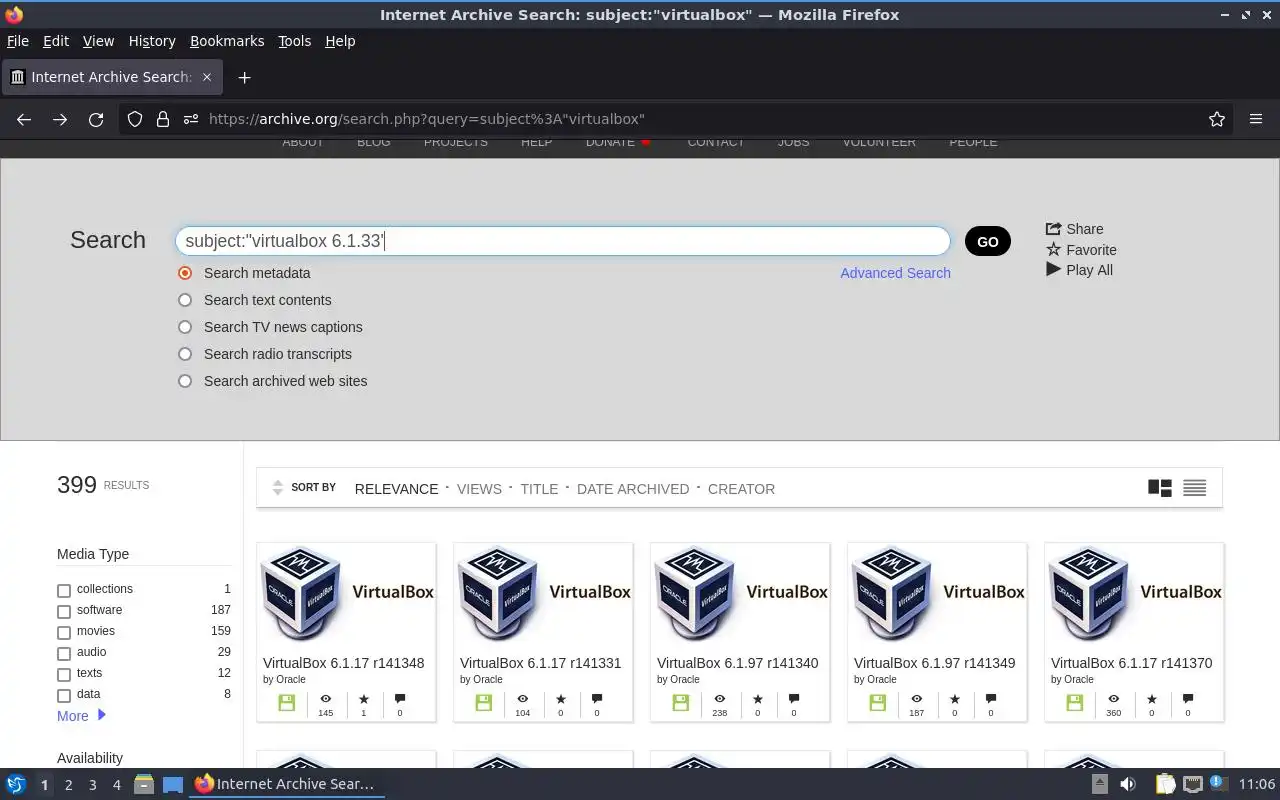Check the software media type box
The image size is (1280, 800).
click(x=64, y=612)
